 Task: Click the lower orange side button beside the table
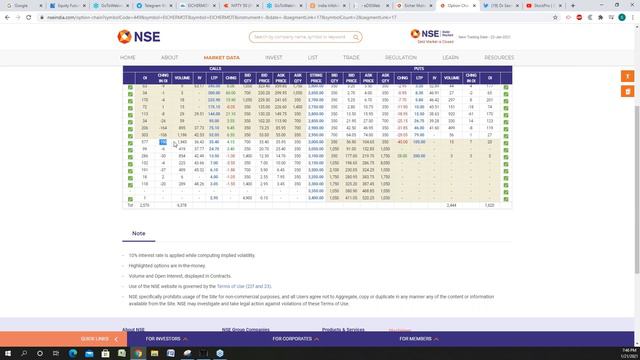coord(627,91)
